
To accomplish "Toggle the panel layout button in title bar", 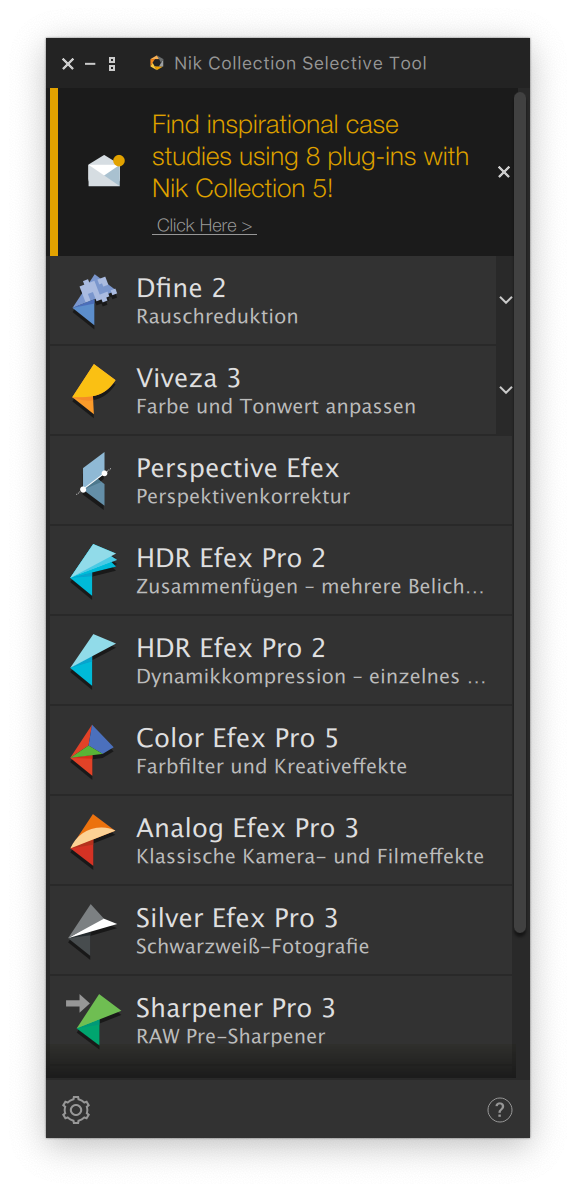I will coord(112,64).
